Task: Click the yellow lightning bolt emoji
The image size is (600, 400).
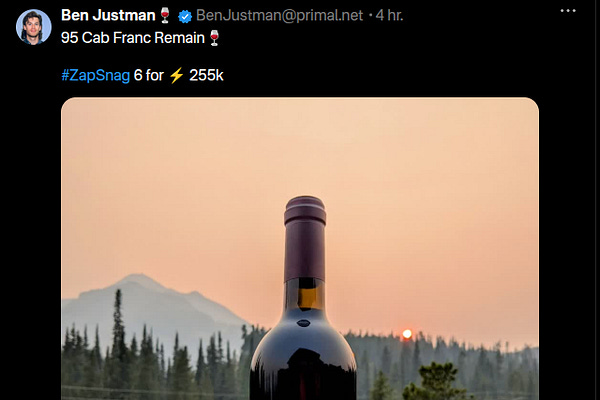Action: (176, 75)
